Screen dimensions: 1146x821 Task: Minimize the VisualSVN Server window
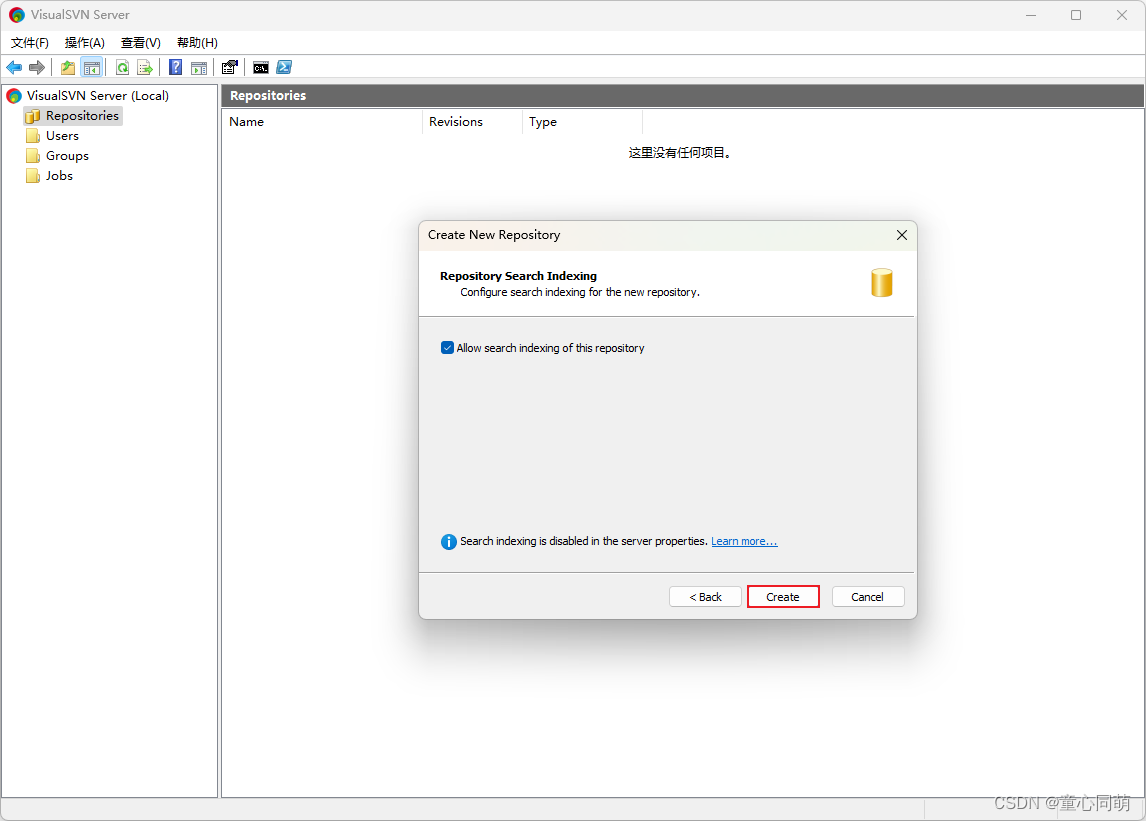[1031, 15]
